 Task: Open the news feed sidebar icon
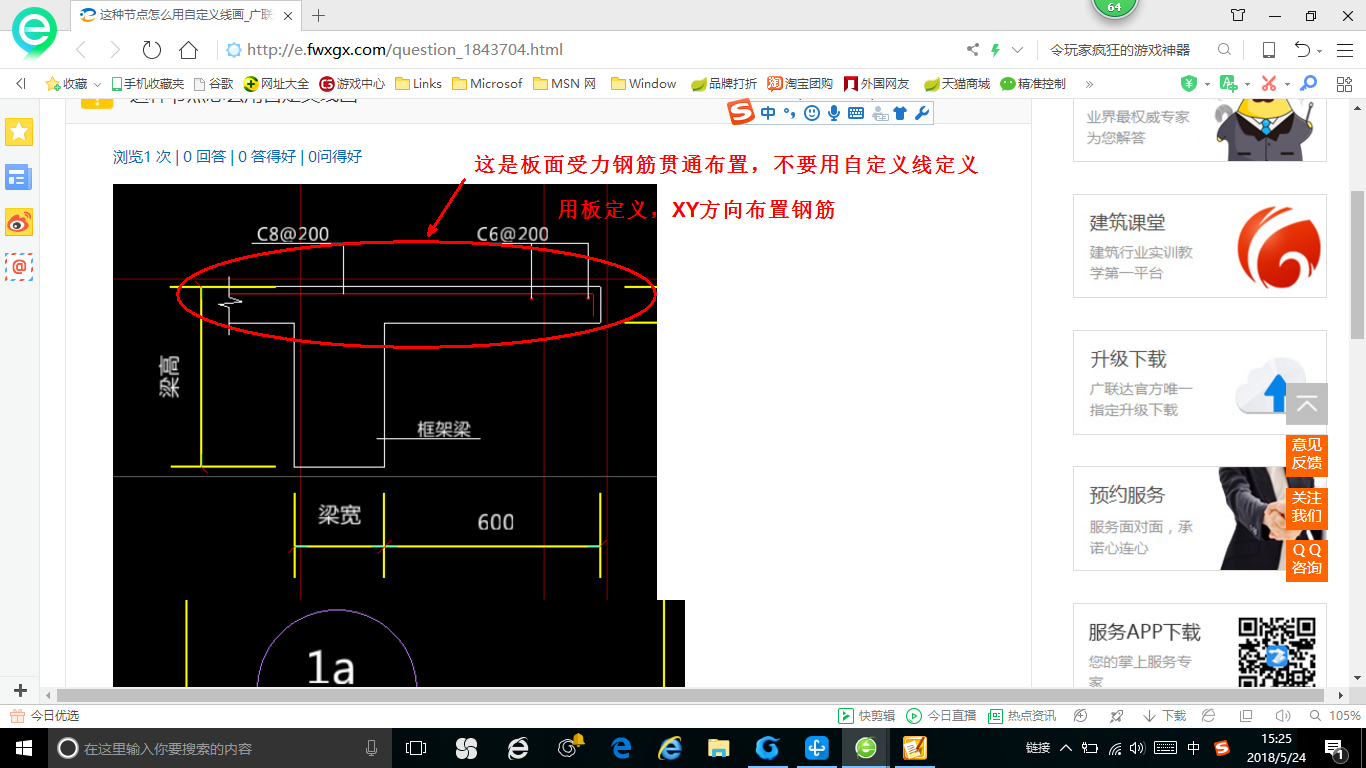pyautogui.click(x=19, y=178)
